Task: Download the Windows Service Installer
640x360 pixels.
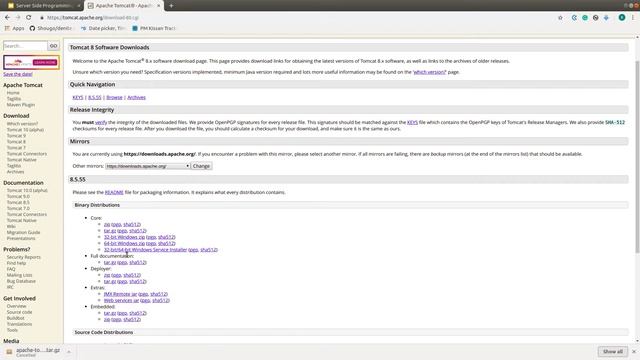Action: (x=145, y=250)
